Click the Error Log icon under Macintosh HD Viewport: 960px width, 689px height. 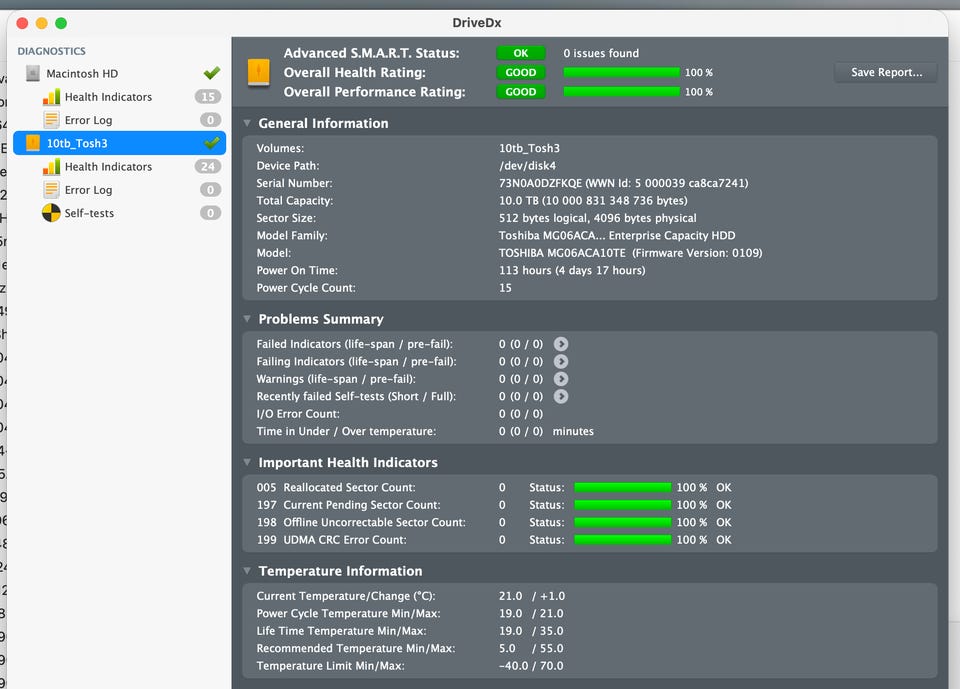pyautogui.click(x=51, y=120)
